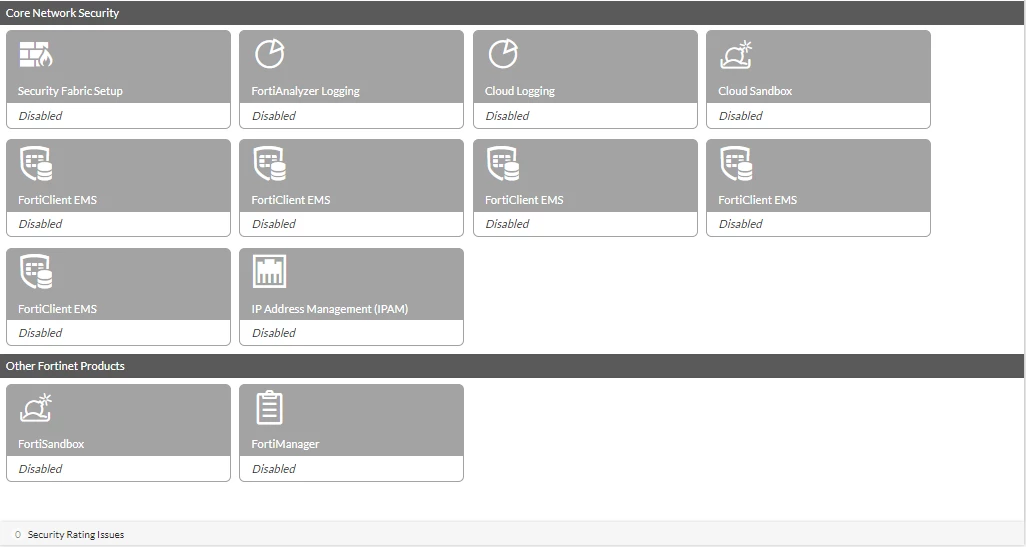Viewport: 1026px width, 547px height.
Task: Click Disabled status under Cloud Logging
Action: tap(507, 116)
